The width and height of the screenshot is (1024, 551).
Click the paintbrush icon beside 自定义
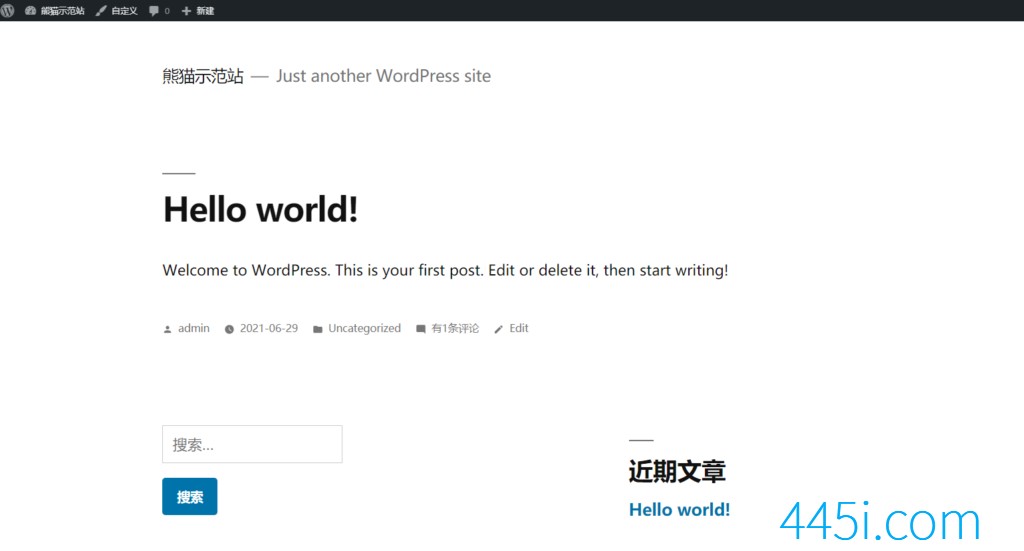pos(101,10)
